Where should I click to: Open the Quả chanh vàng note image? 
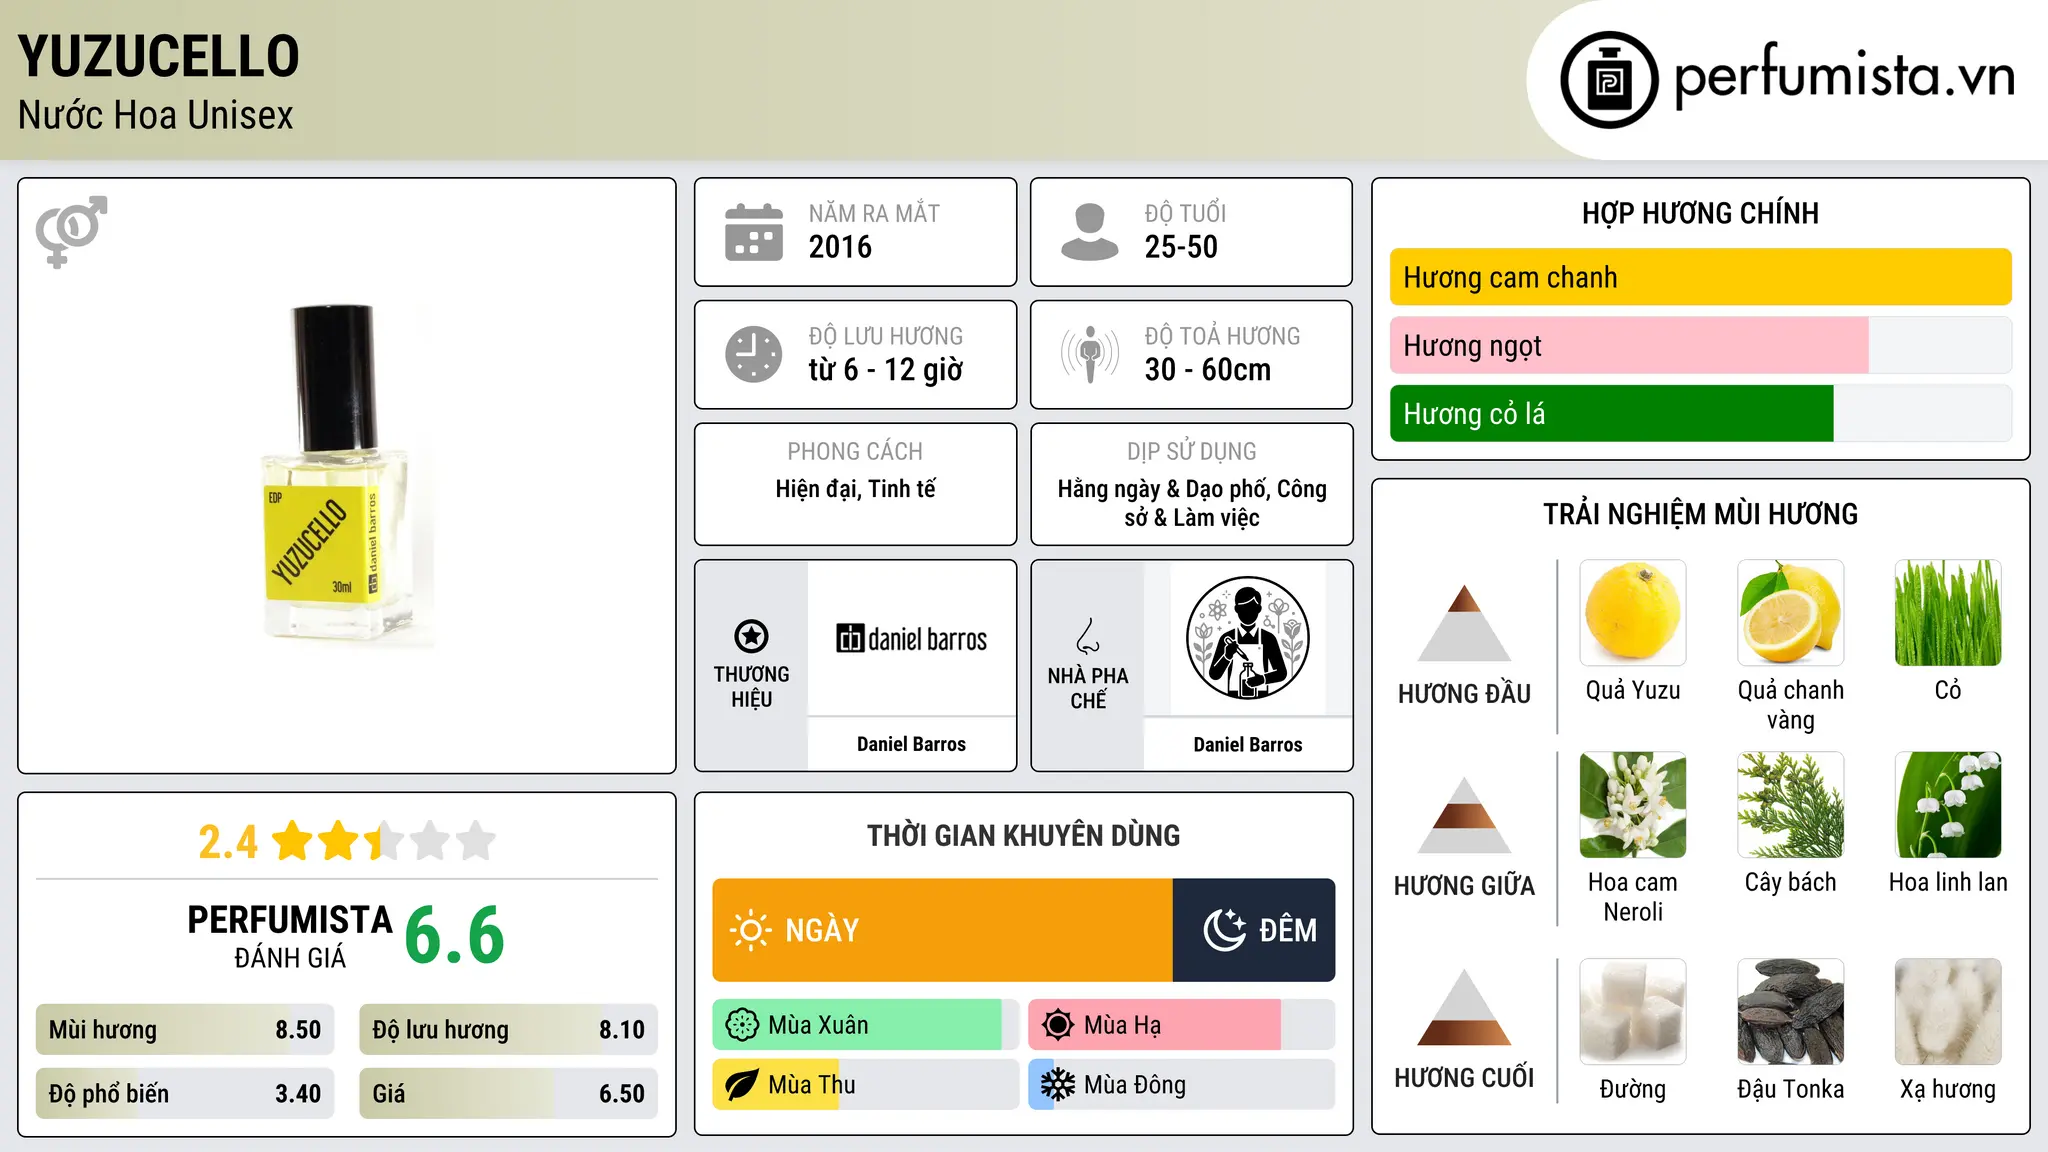pos(1790,613)
